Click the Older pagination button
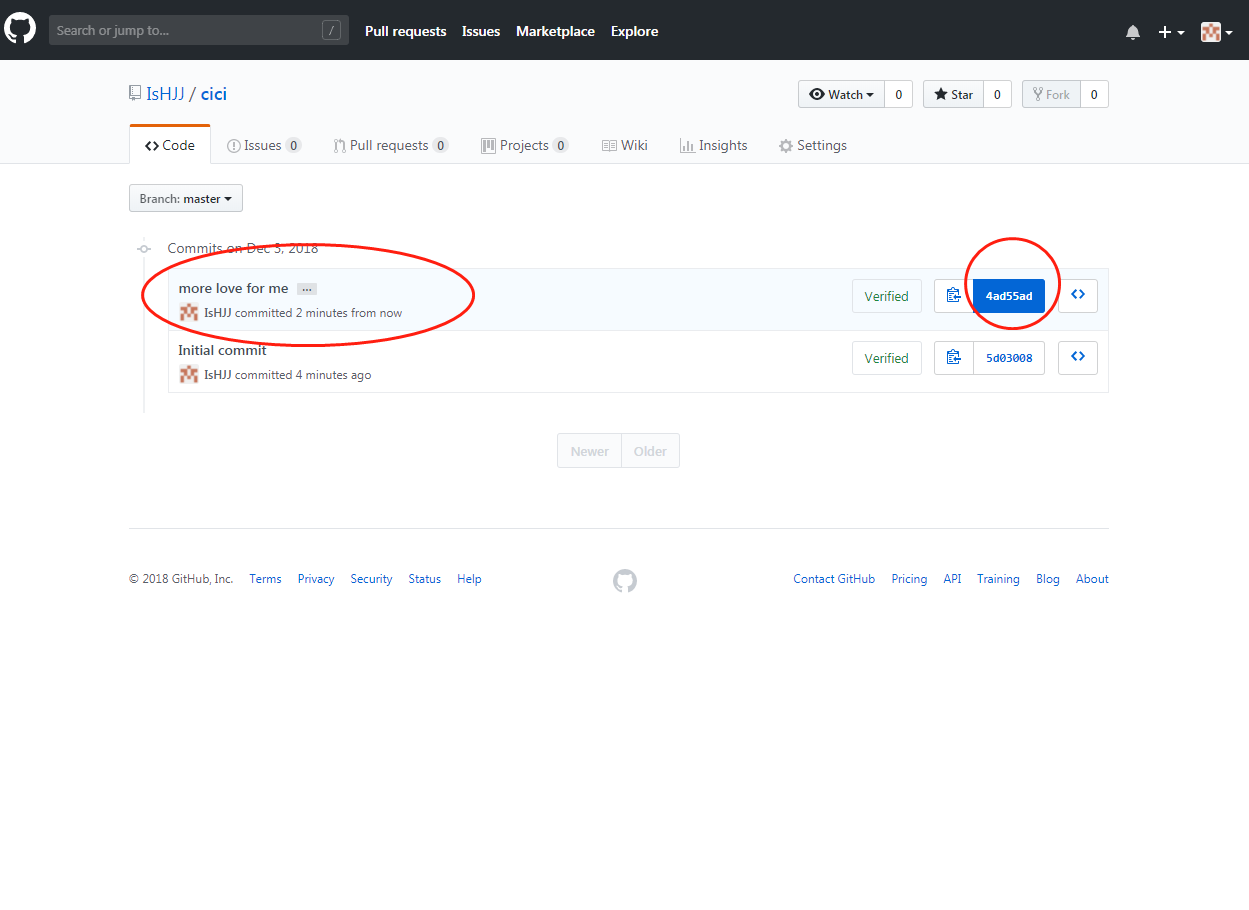This screenshot has width=1249, height=910. tap(650, 451)
